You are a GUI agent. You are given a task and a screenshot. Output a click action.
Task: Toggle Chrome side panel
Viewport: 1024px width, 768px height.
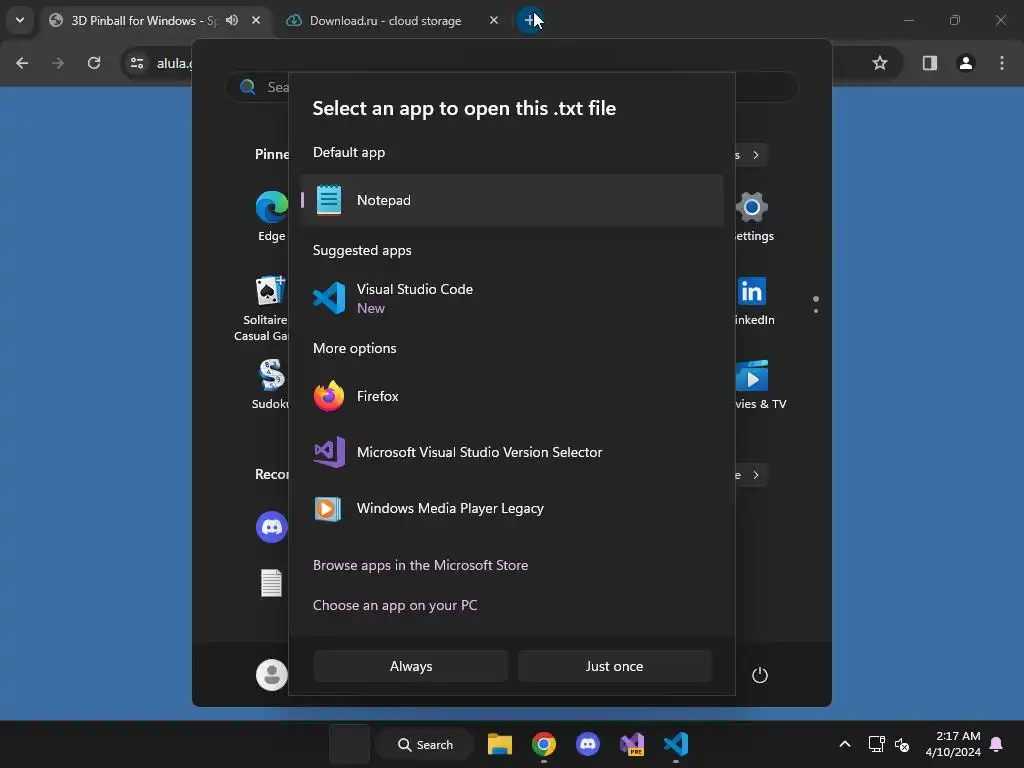tap(930, 63)
